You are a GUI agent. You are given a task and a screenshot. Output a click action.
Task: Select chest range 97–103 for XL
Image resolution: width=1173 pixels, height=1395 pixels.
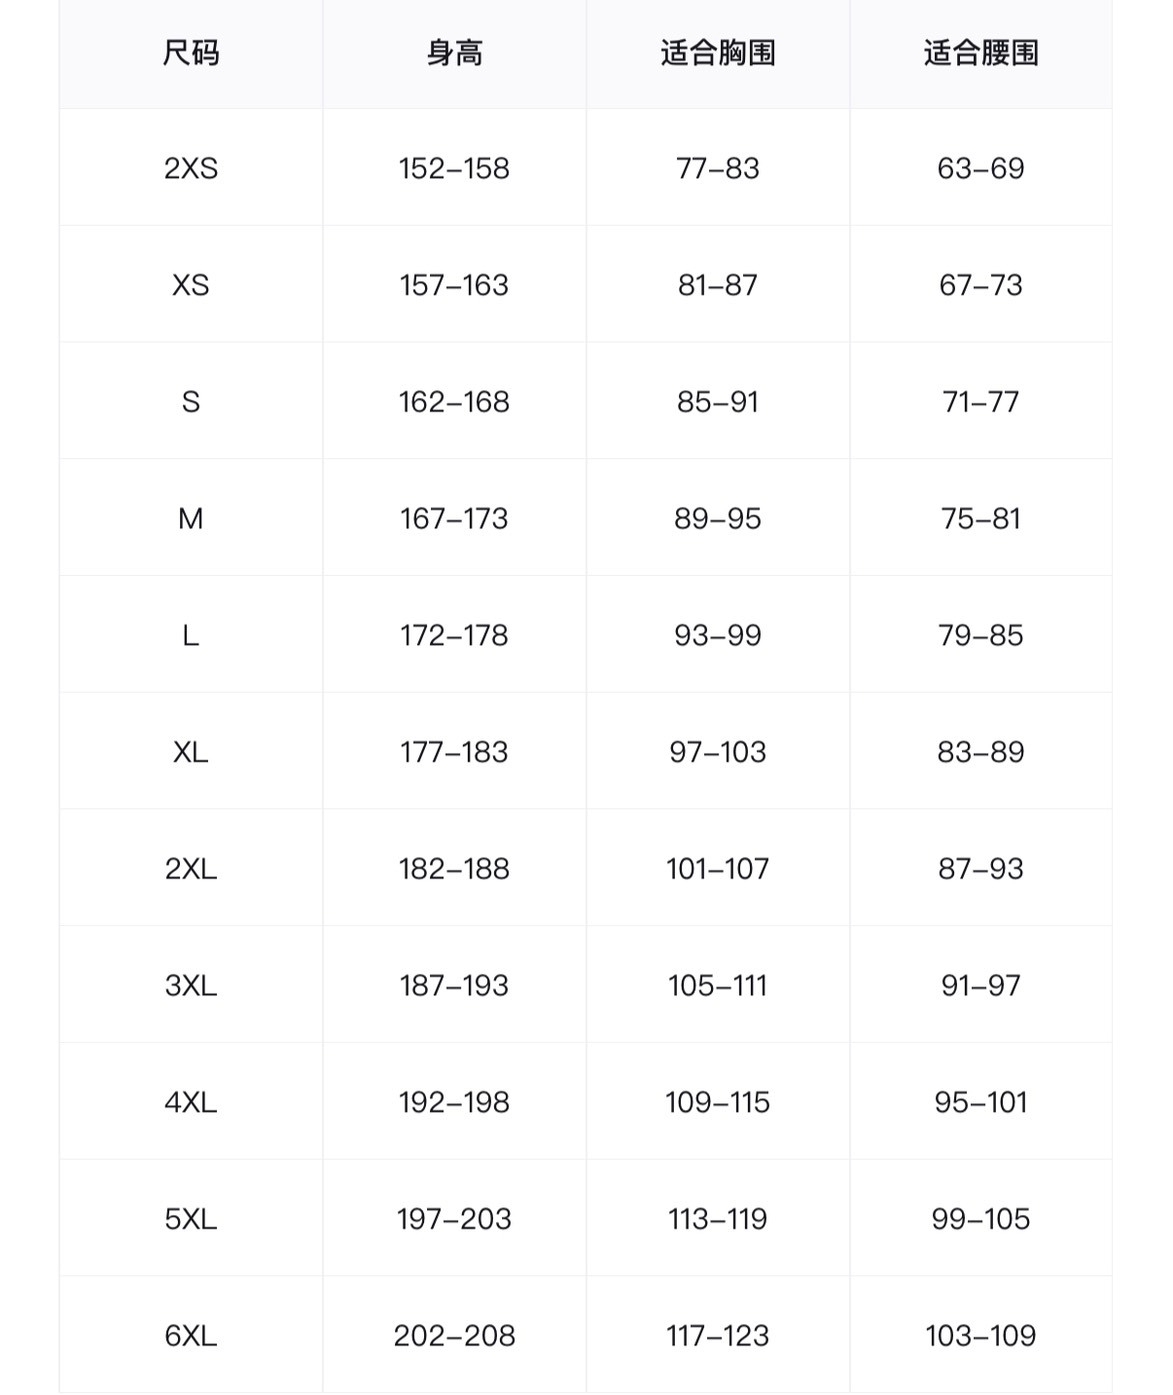pos(718,752)
